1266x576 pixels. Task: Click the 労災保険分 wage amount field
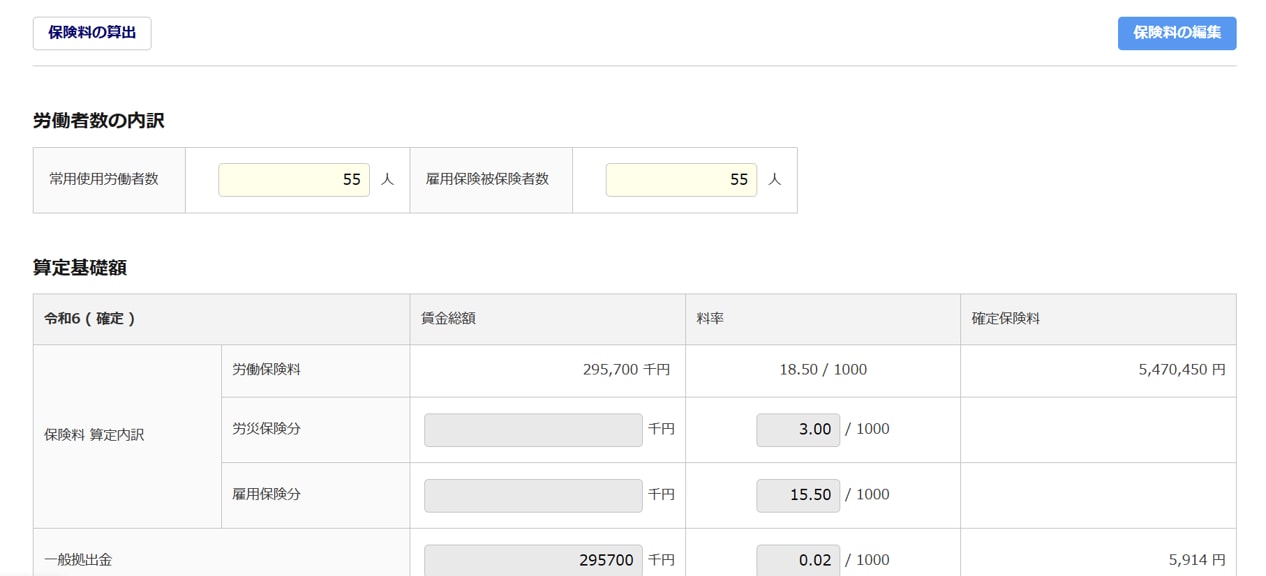click(x=533, y=430)
